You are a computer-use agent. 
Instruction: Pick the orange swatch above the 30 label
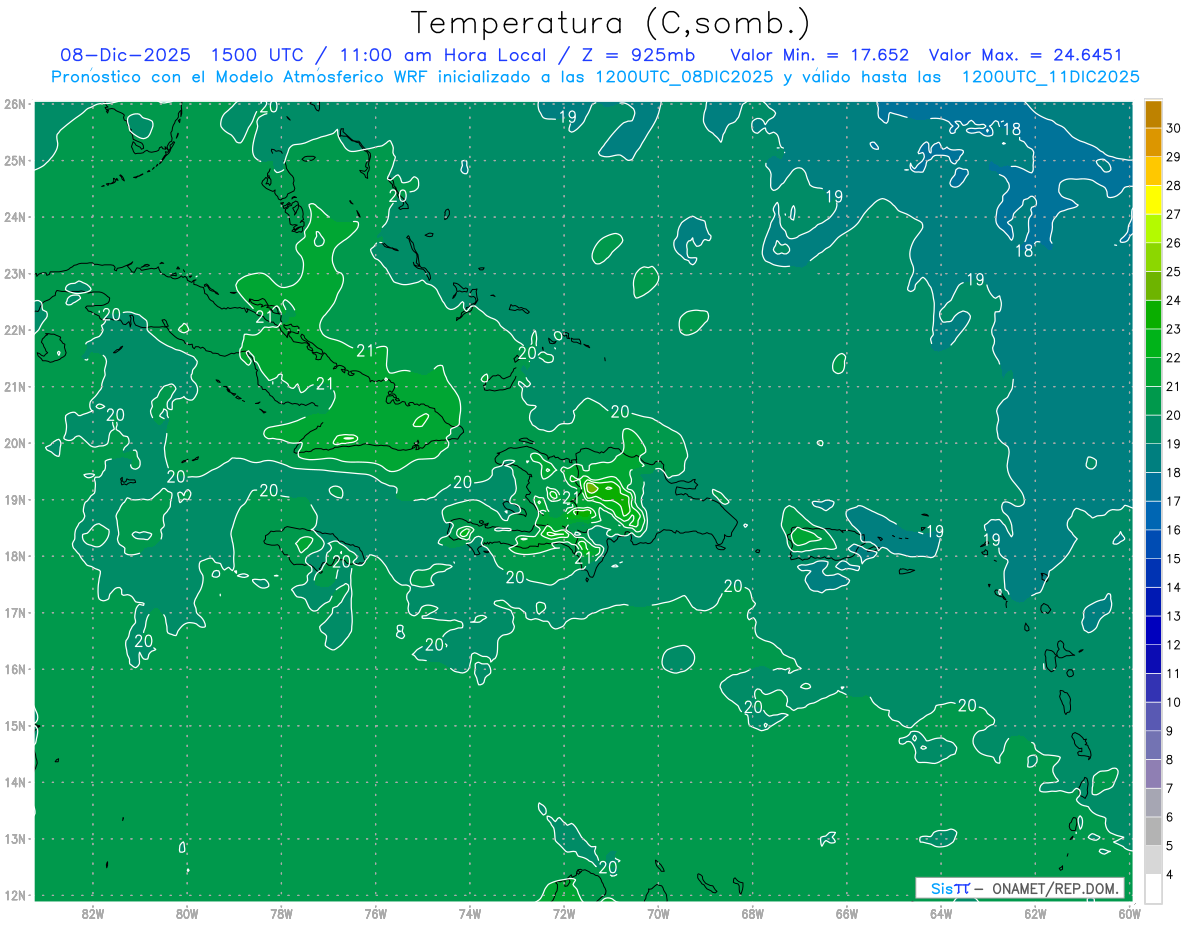[x=1154, y=114]
